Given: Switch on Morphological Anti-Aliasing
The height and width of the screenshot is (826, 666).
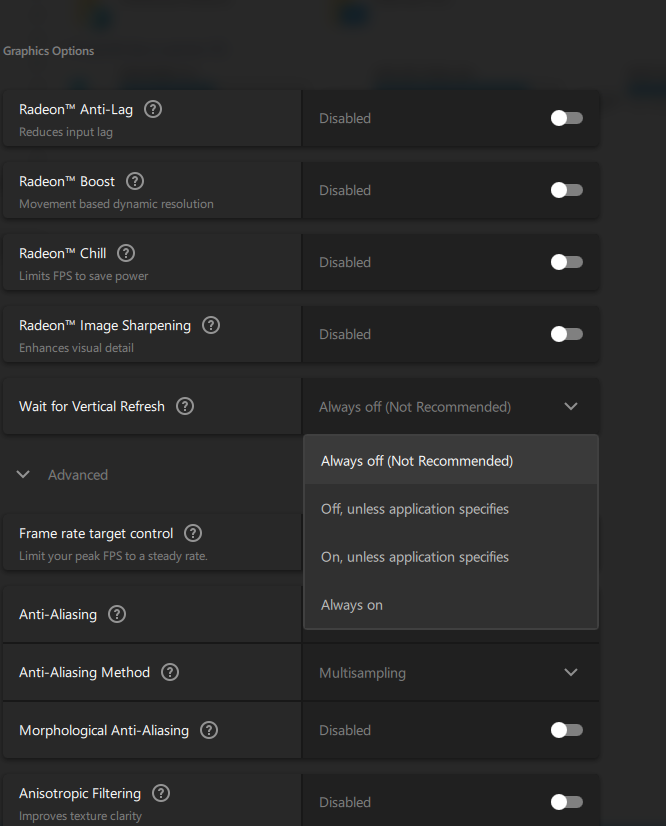Looking at the screenshot, I should (566, 730).
